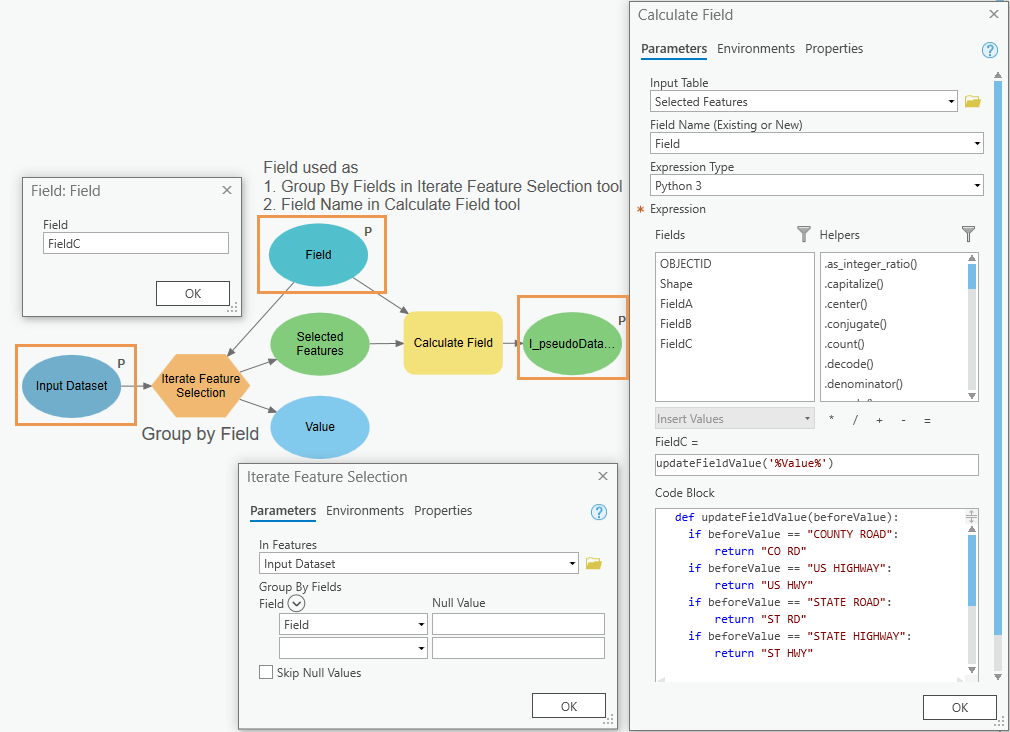Confirm the Field: Field dialog OK
Image resolution: width=1010 pixels, height=732 pixels.
pyautogui.click(x=193, y=293)
